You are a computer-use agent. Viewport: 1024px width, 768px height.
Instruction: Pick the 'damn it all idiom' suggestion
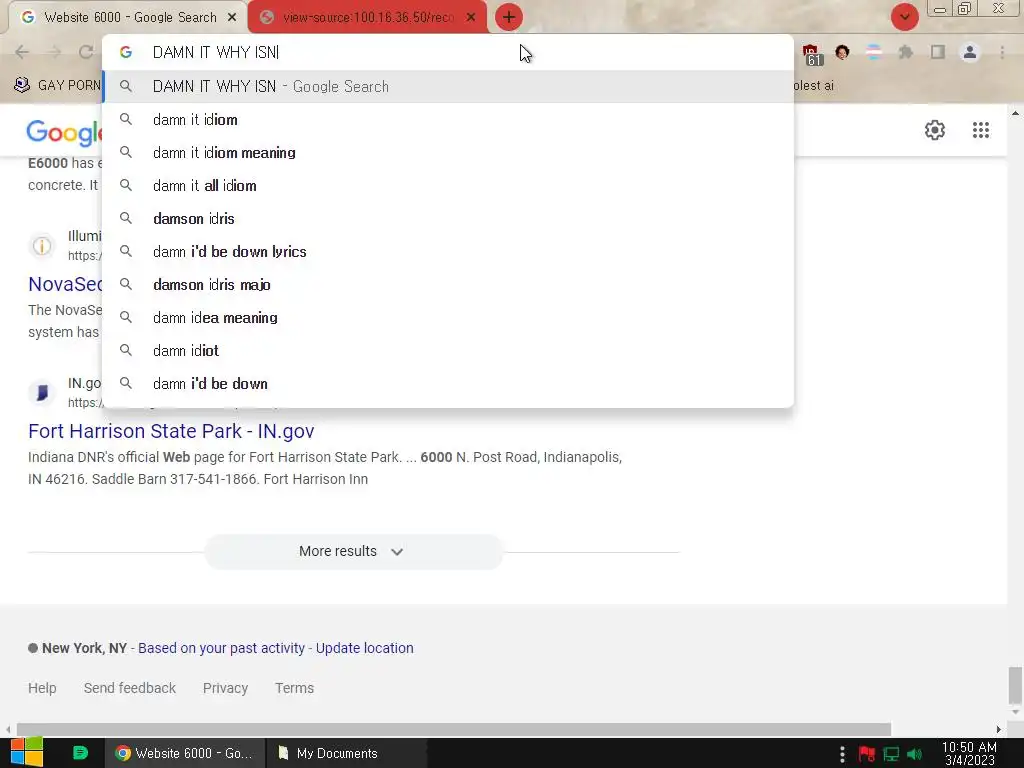[x=449, y=185]
